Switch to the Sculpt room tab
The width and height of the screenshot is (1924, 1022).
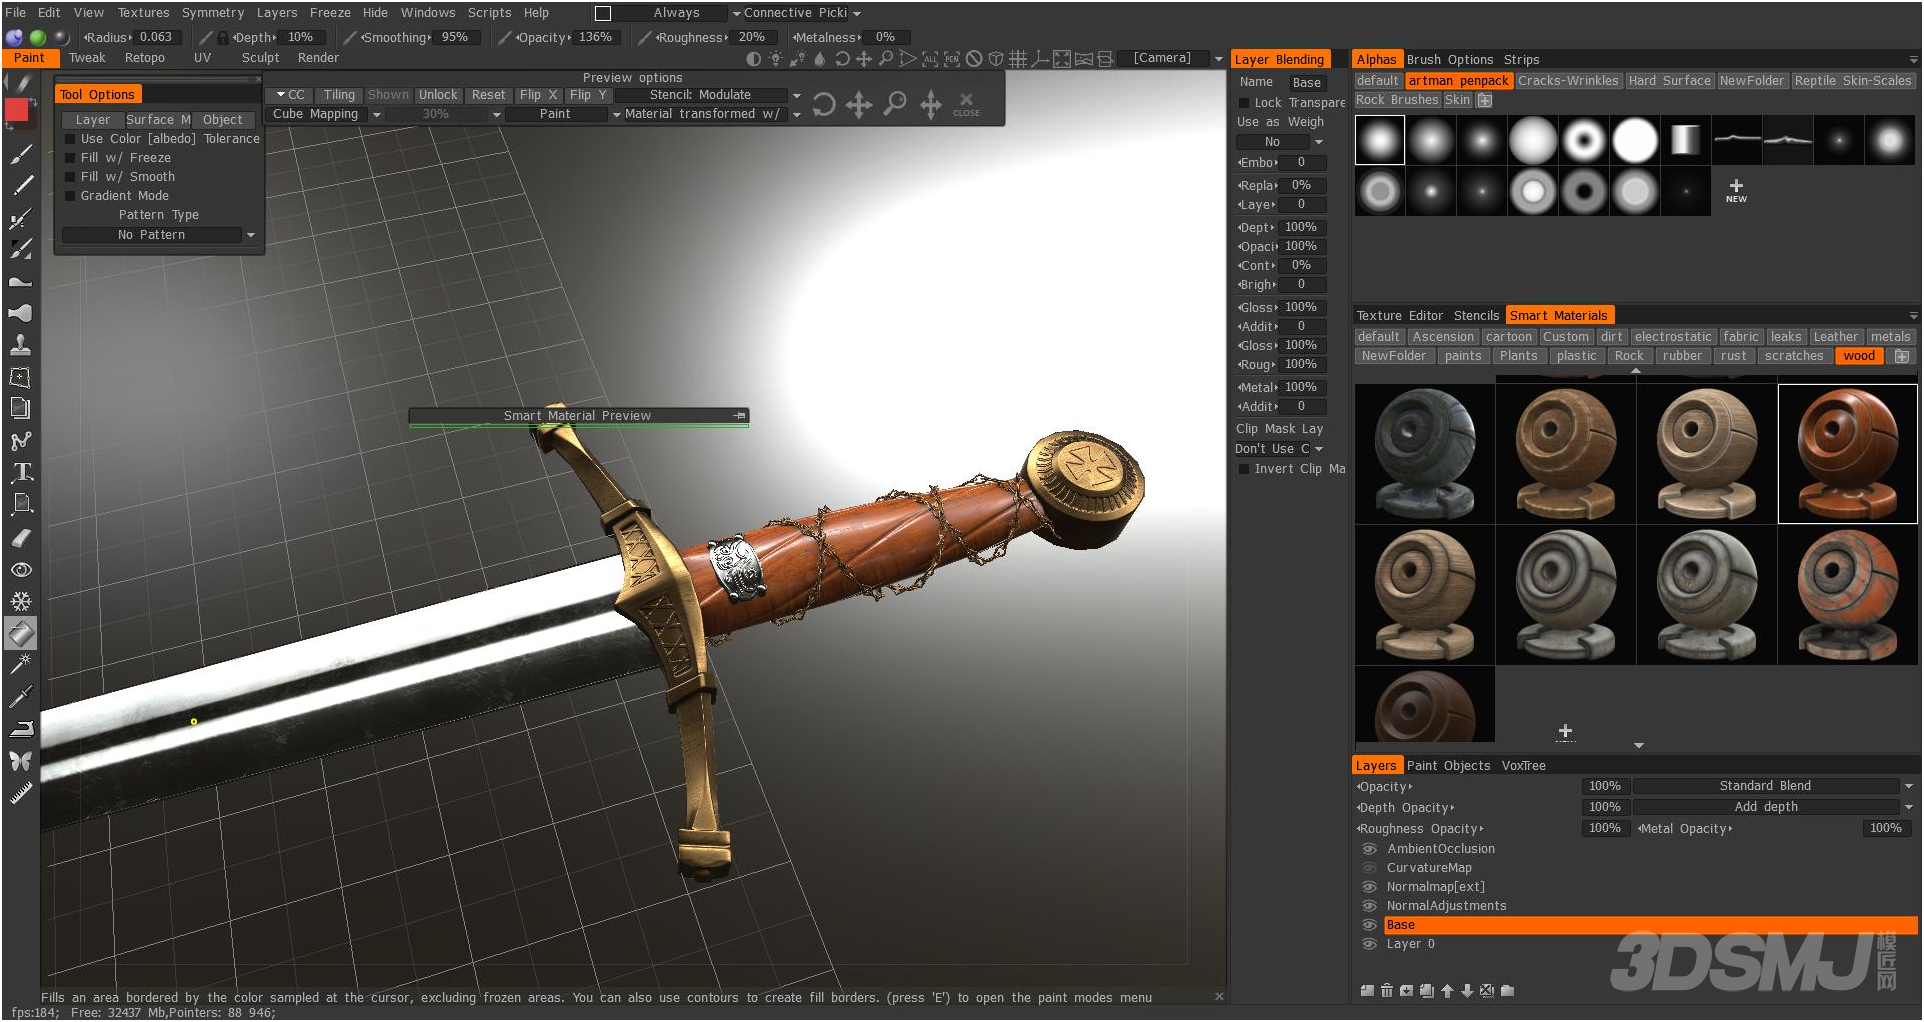click(260, 58)
